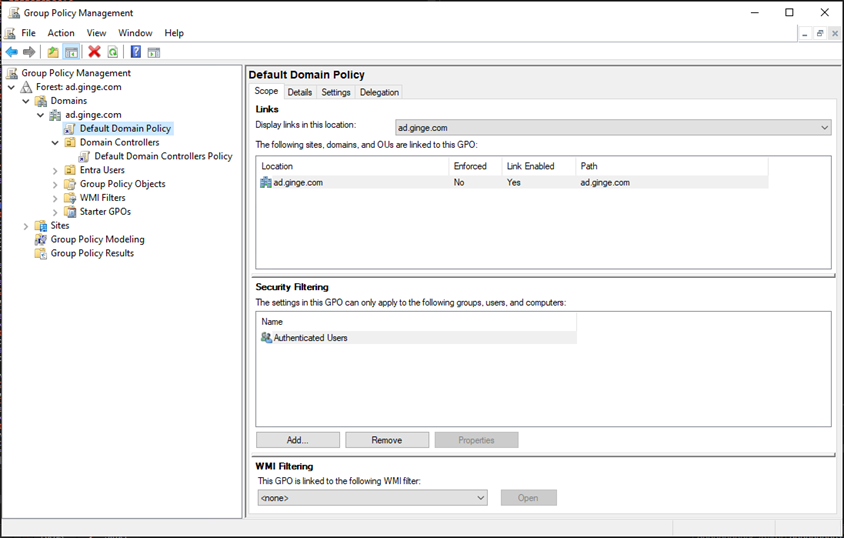
Task: Click the Entra Users OU icon
Action: [70, 170]
